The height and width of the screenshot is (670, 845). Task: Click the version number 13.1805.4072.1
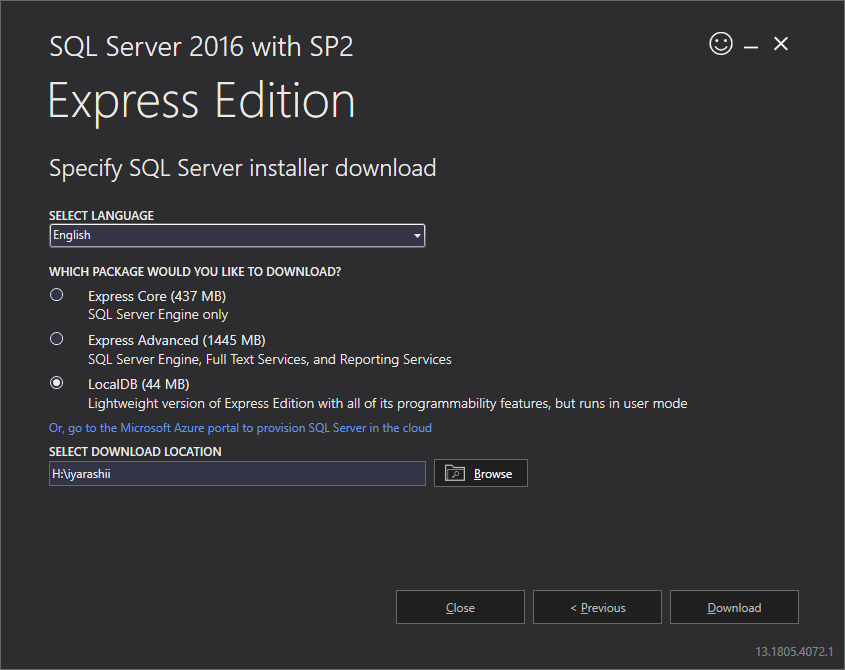(794, 652)
